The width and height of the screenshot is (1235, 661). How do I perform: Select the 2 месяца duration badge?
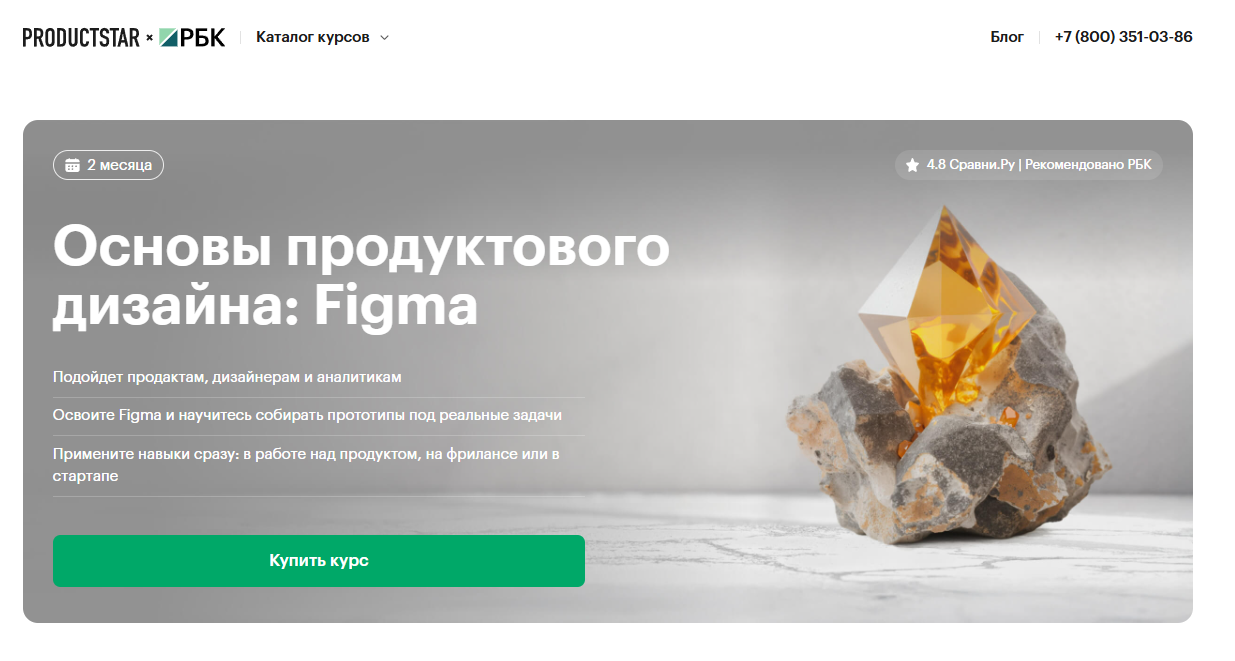[x=108, y=165]
